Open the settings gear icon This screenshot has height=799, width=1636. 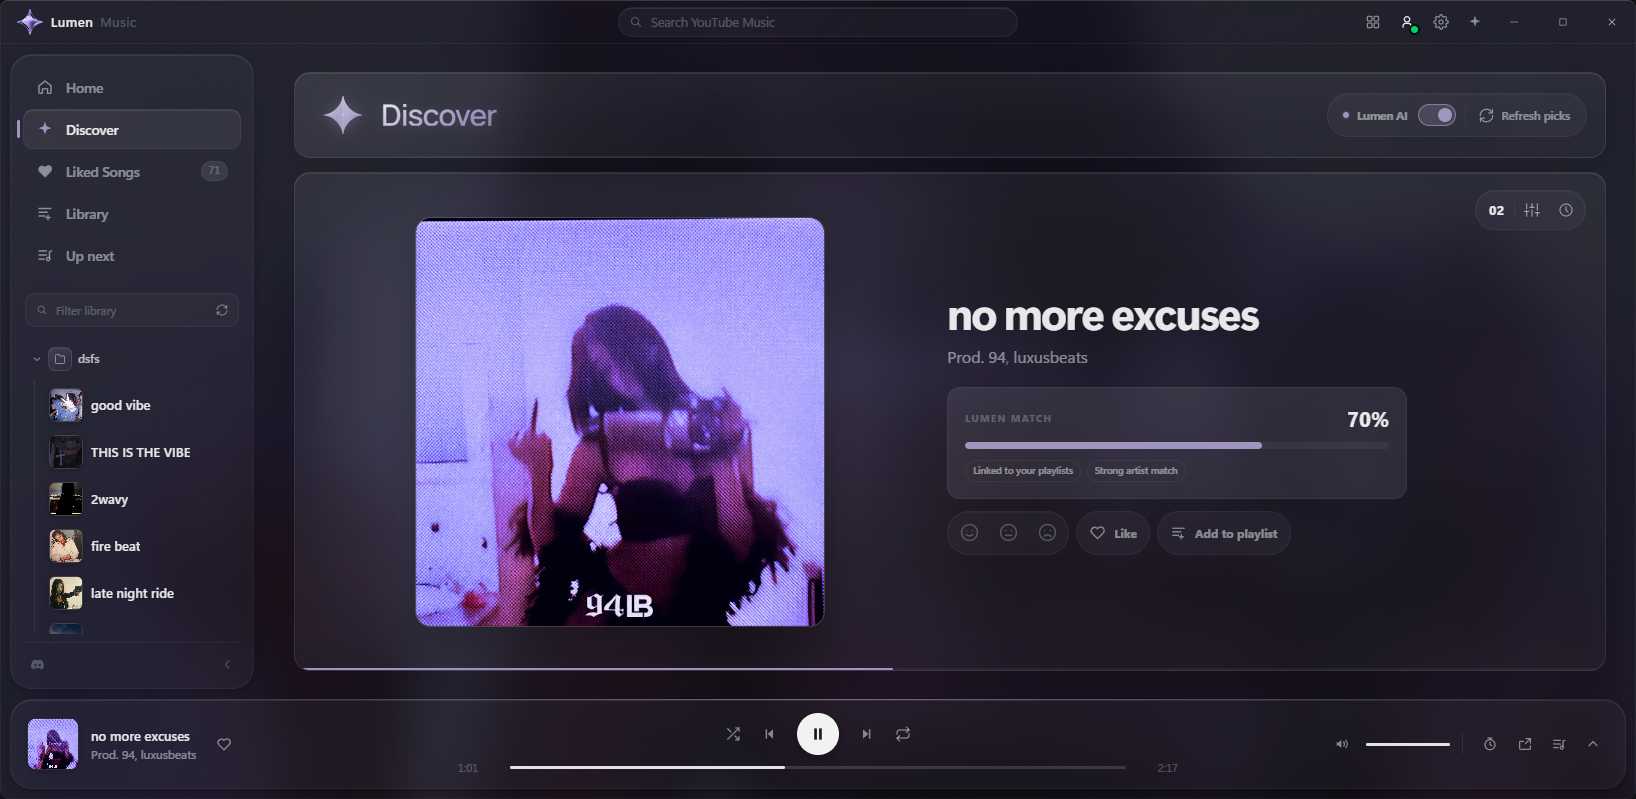click(1441, 22)
